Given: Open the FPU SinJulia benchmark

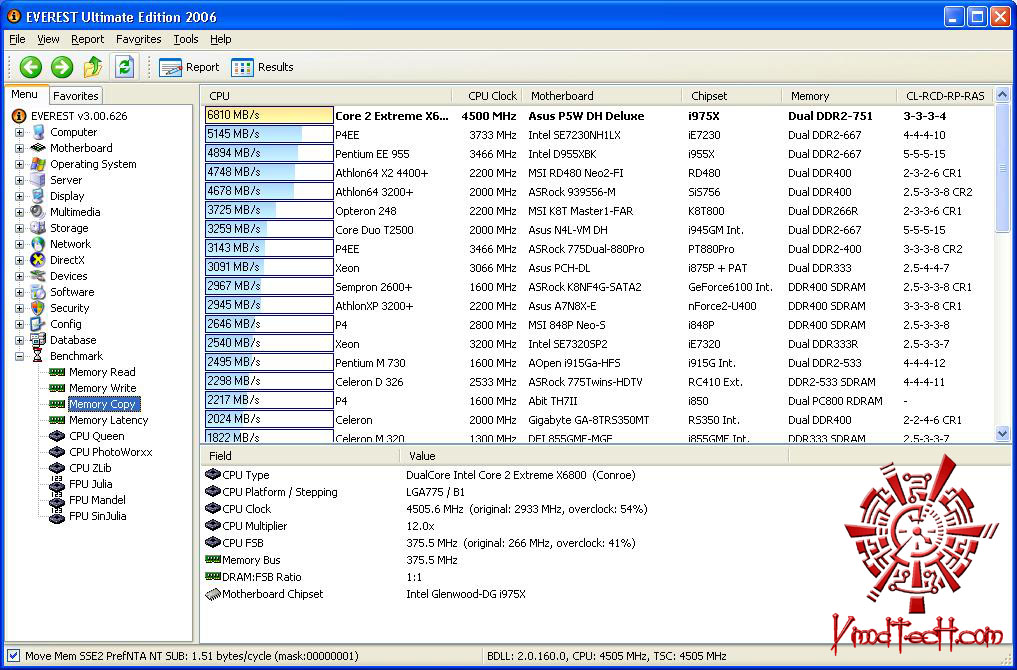Looking at the screenshot, I should tap(97, 516).
